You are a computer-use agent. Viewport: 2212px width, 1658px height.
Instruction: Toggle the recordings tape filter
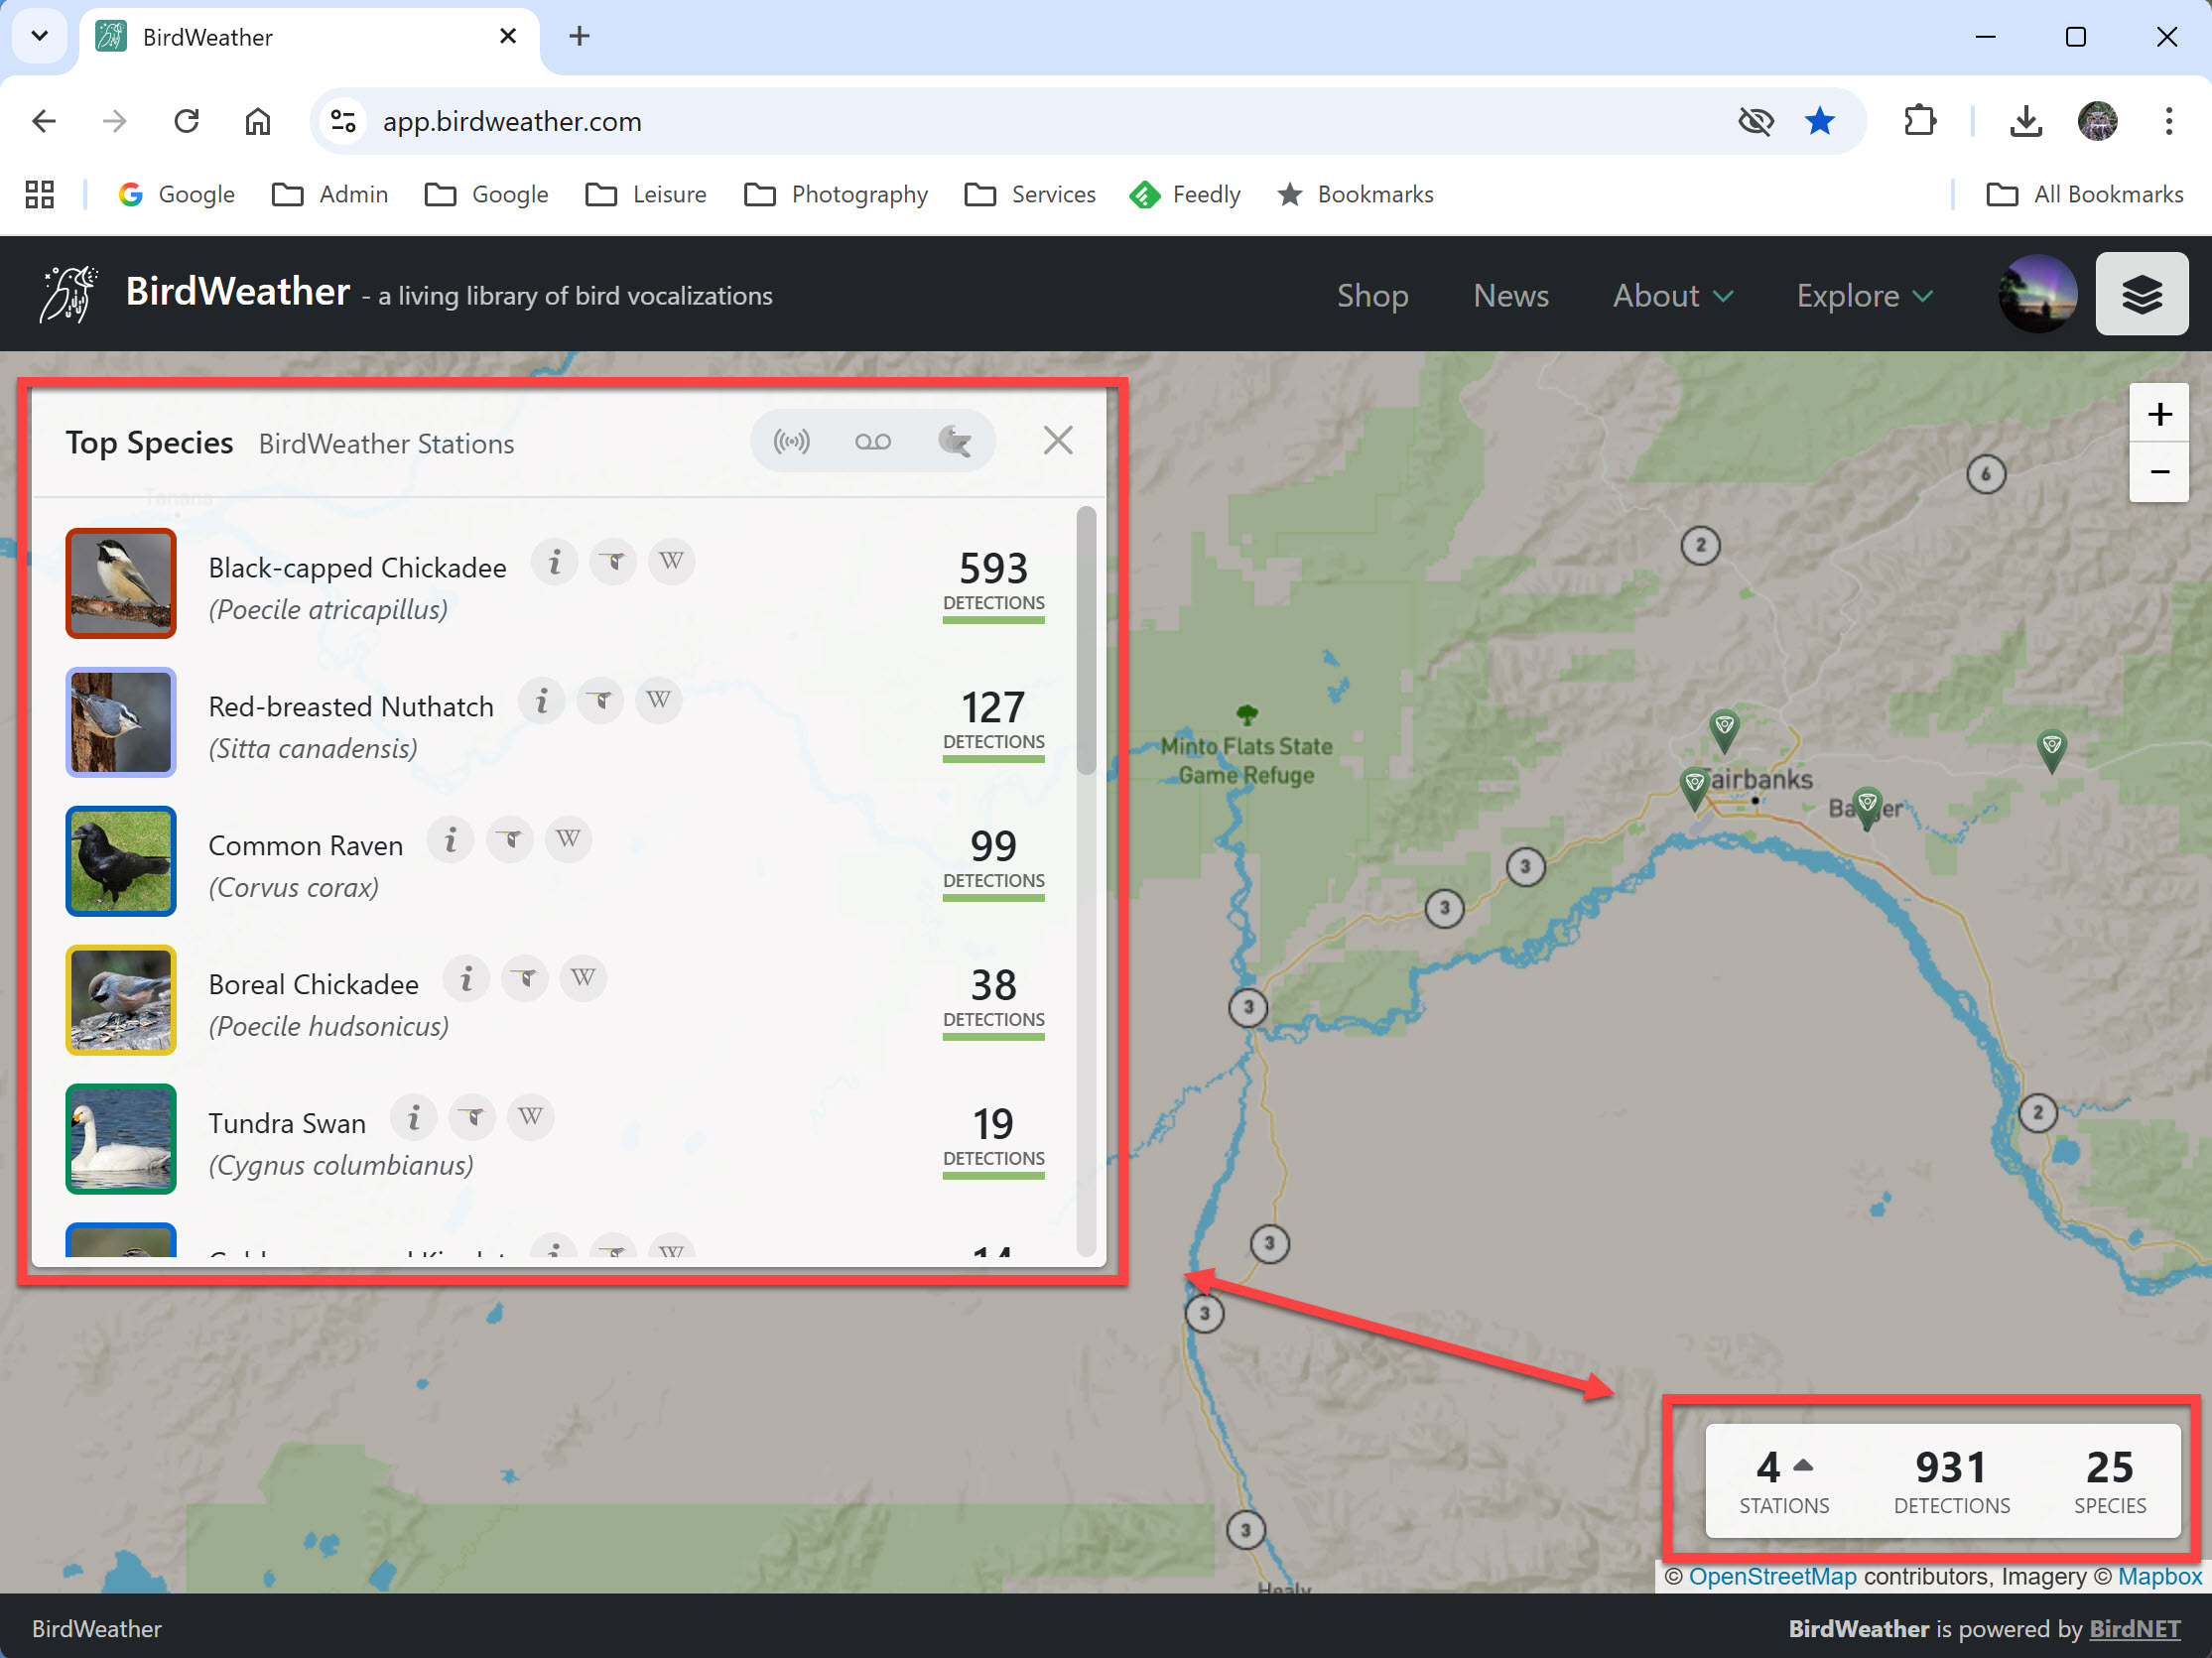point(872,441)
